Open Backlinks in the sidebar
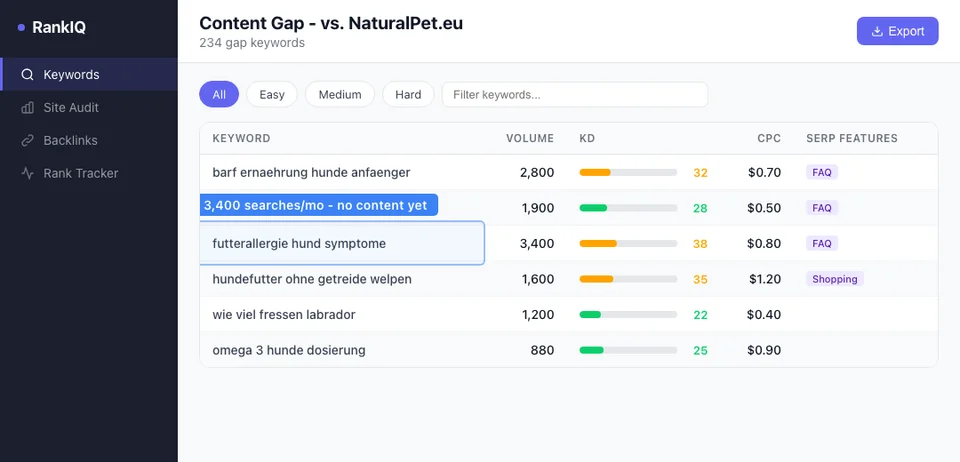The width and height of the screenshot is (960, 462). tap(89, 141)
